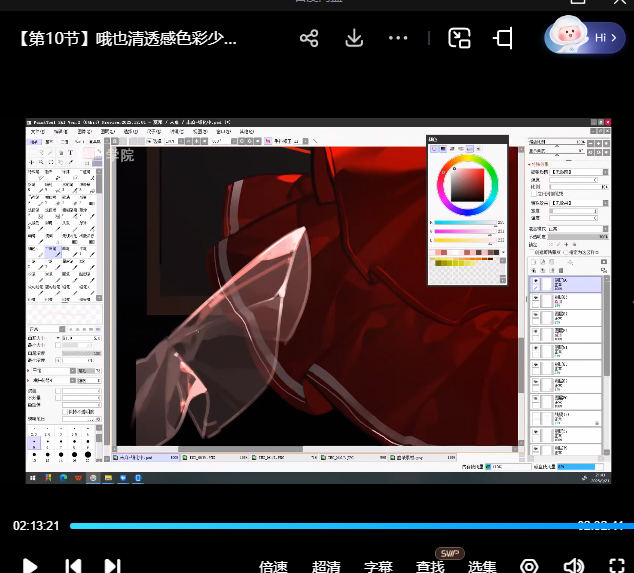Skip to the next video
This screenshot has width=634, height=573.
tap(113, 566)
